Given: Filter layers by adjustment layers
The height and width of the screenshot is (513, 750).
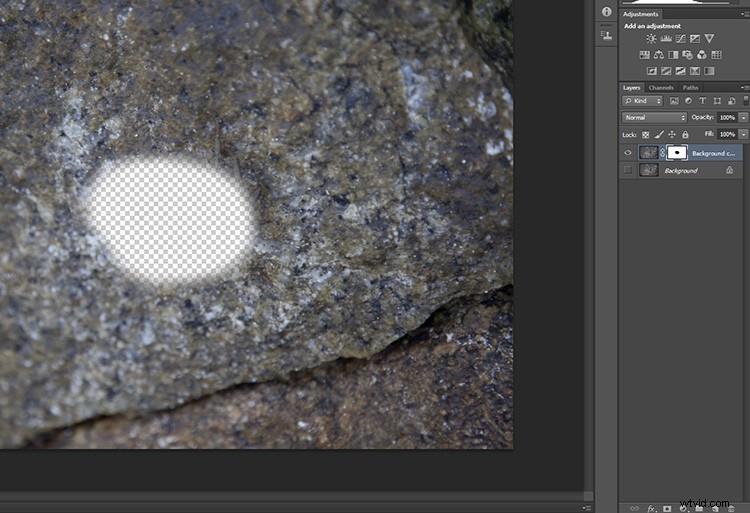Looking at the screenshot, I should point(688,101).
